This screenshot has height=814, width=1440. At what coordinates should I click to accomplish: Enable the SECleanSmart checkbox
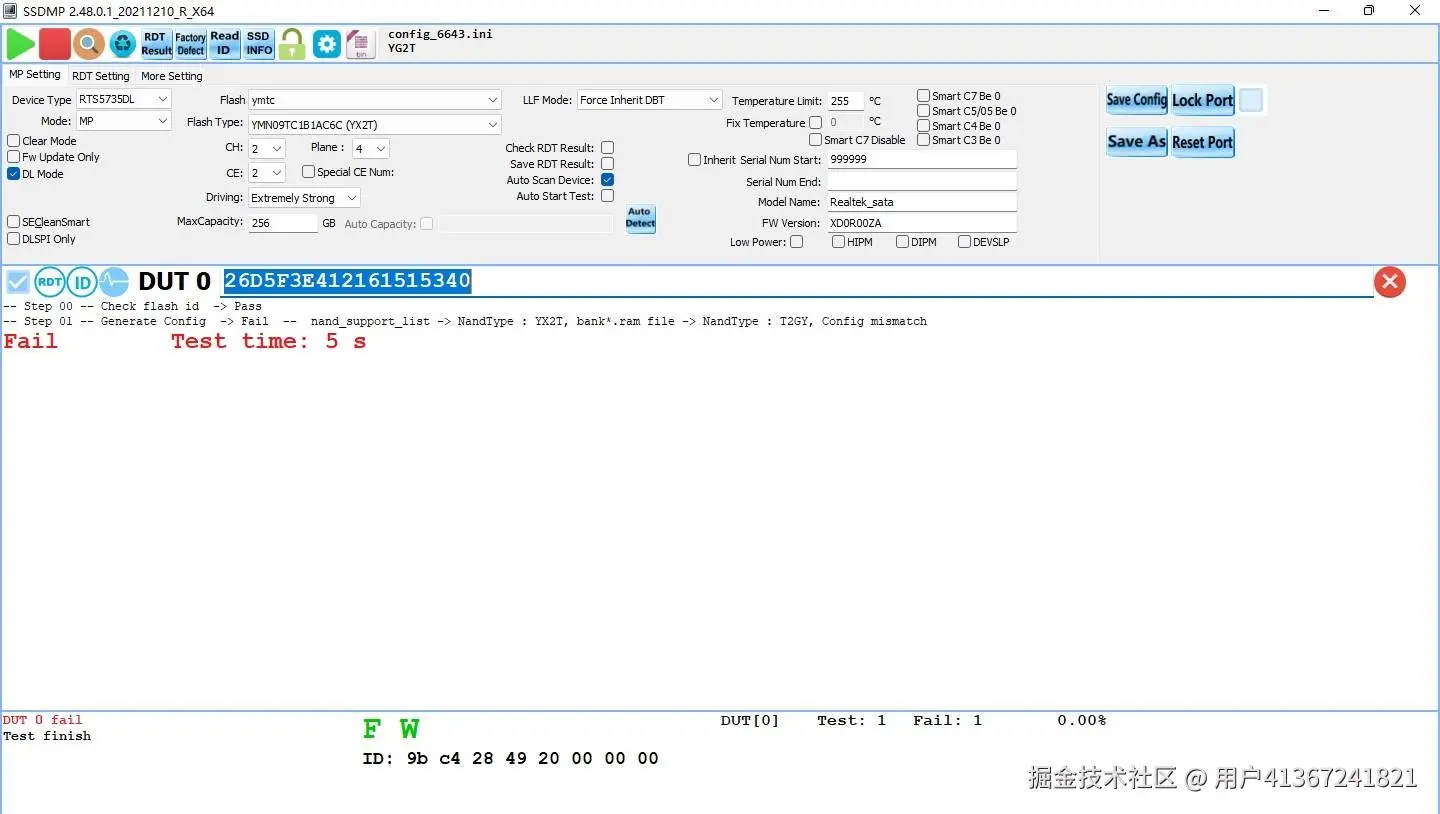click(14, 222)
